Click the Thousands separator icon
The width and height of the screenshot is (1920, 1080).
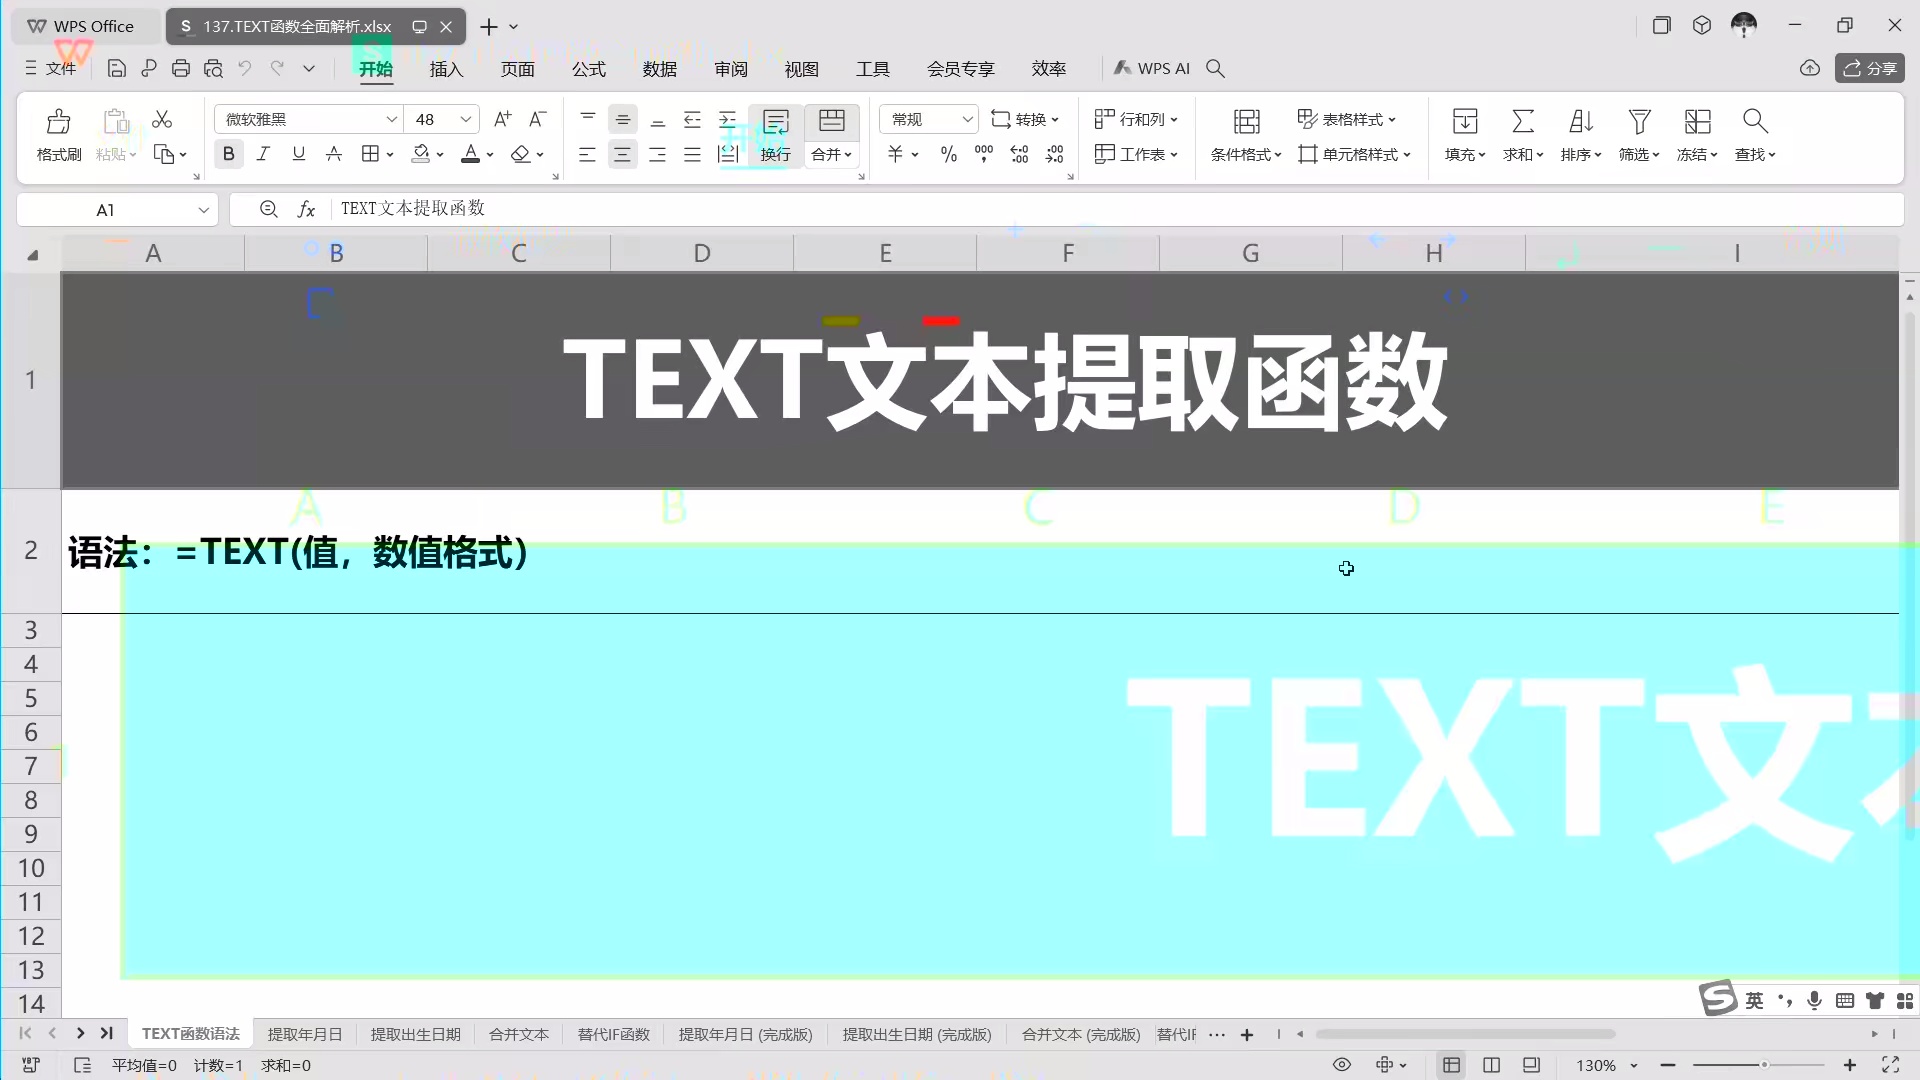tap(984, 154)
